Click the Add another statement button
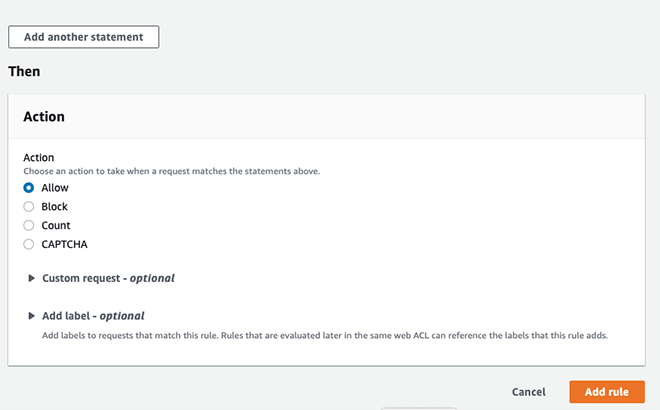This screenshot has height=410, width=660. click(x=83, y=37)
